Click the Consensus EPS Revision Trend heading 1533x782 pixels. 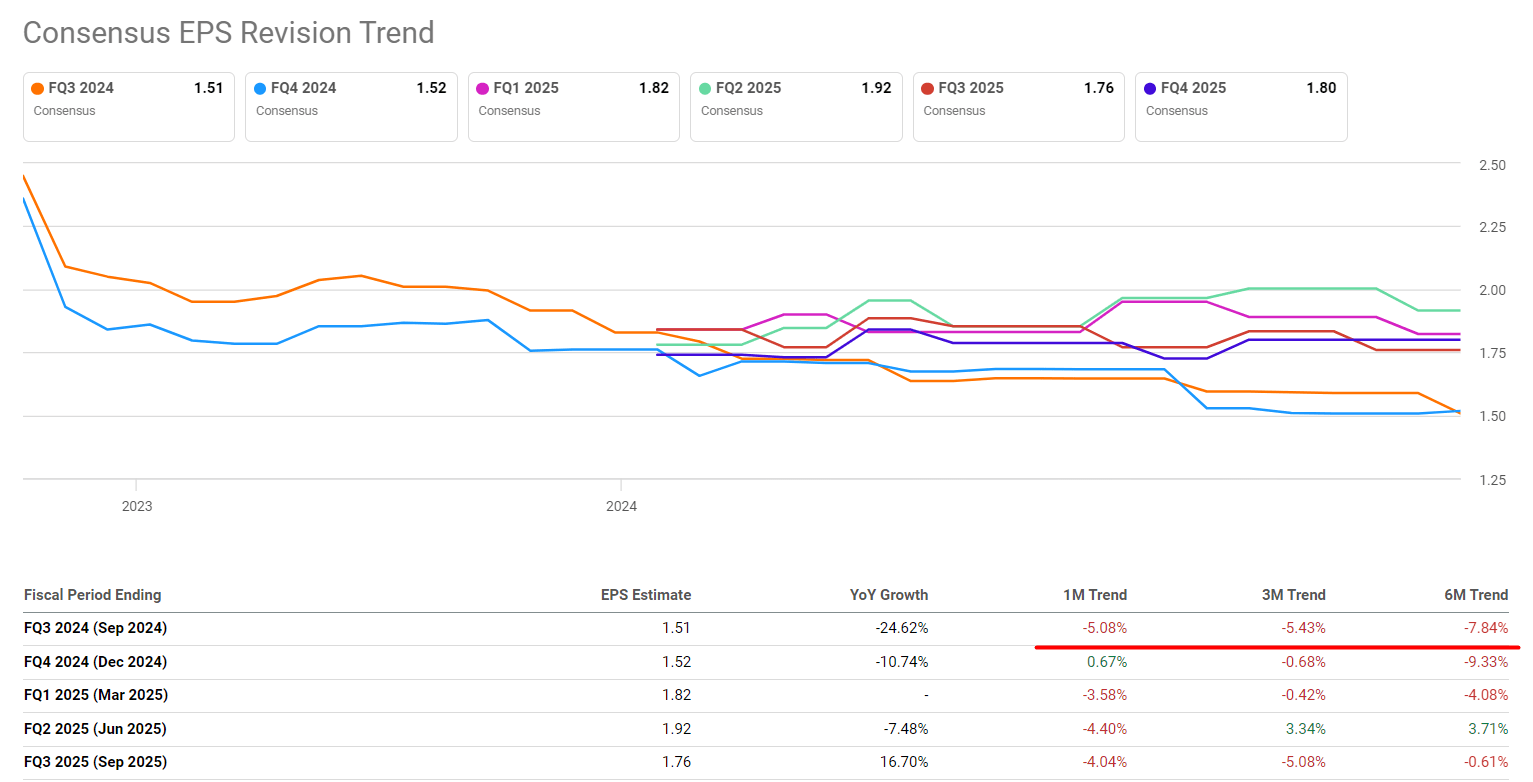tap(228, 33)
